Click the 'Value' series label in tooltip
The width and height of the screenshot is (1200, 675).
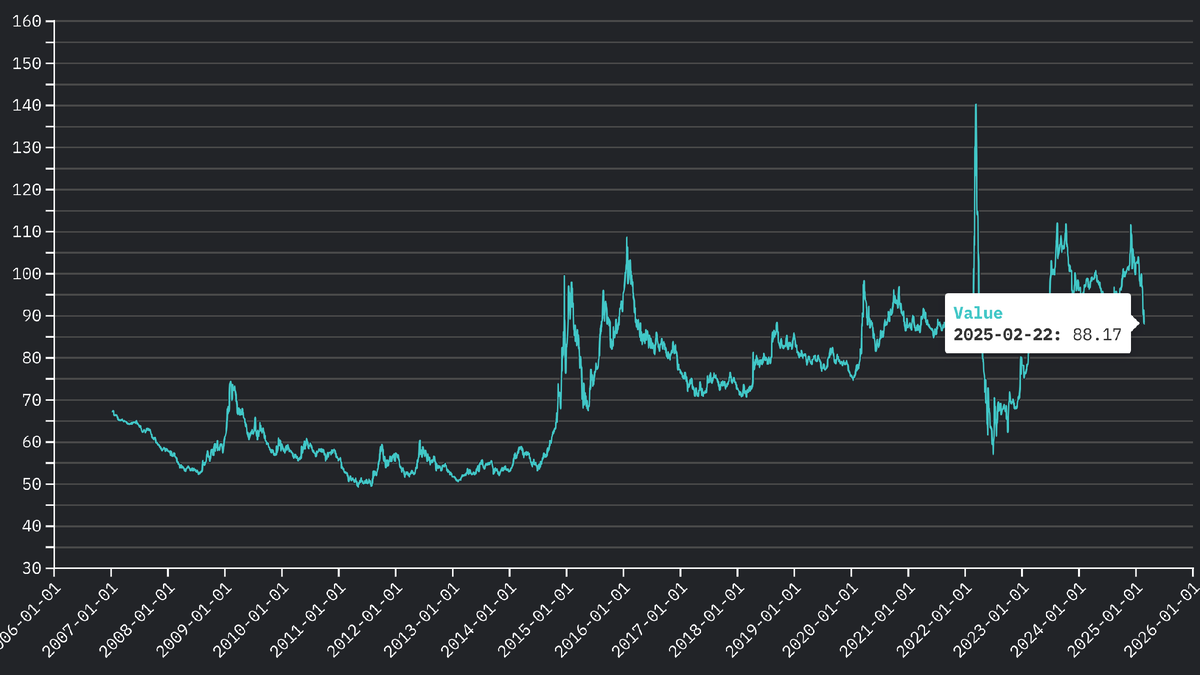click(977, 314)
